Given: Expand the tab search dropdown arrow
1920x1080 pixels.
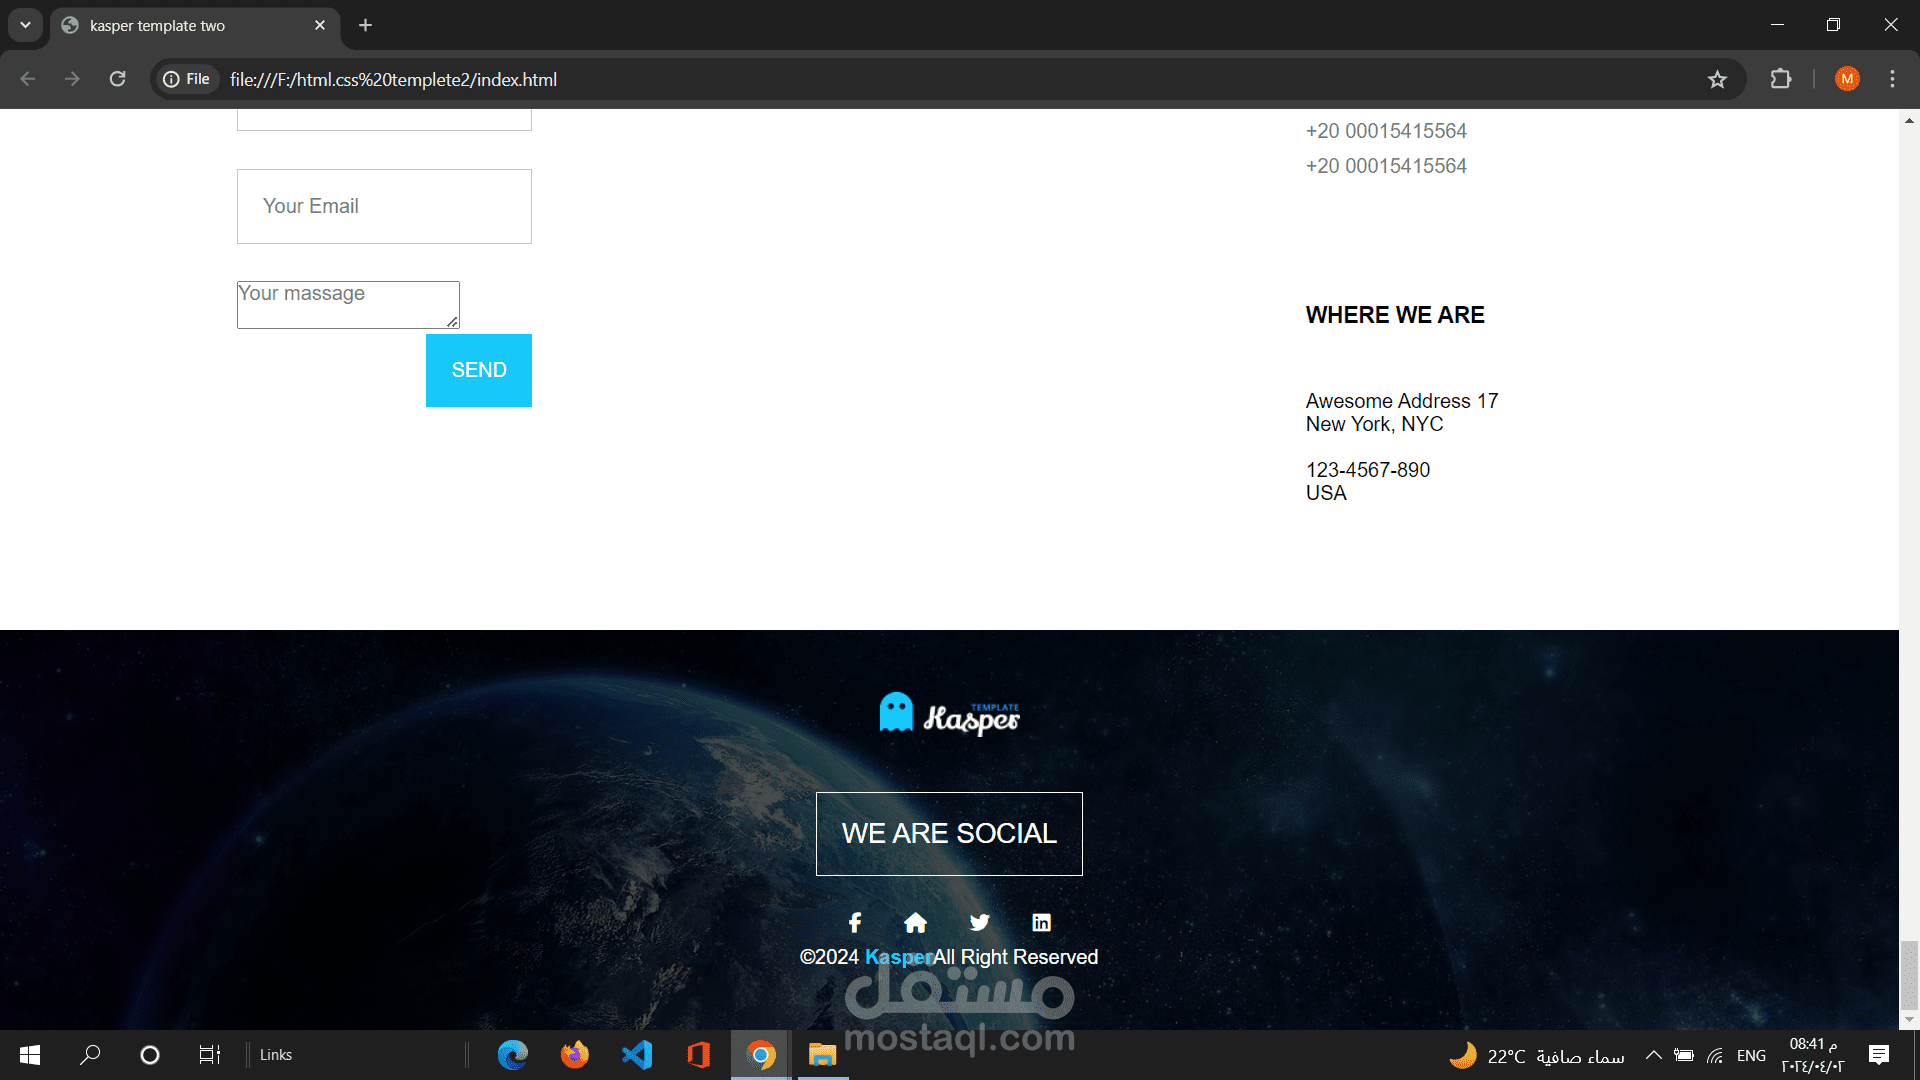Looking at the screenshot, I should [25, 25].
